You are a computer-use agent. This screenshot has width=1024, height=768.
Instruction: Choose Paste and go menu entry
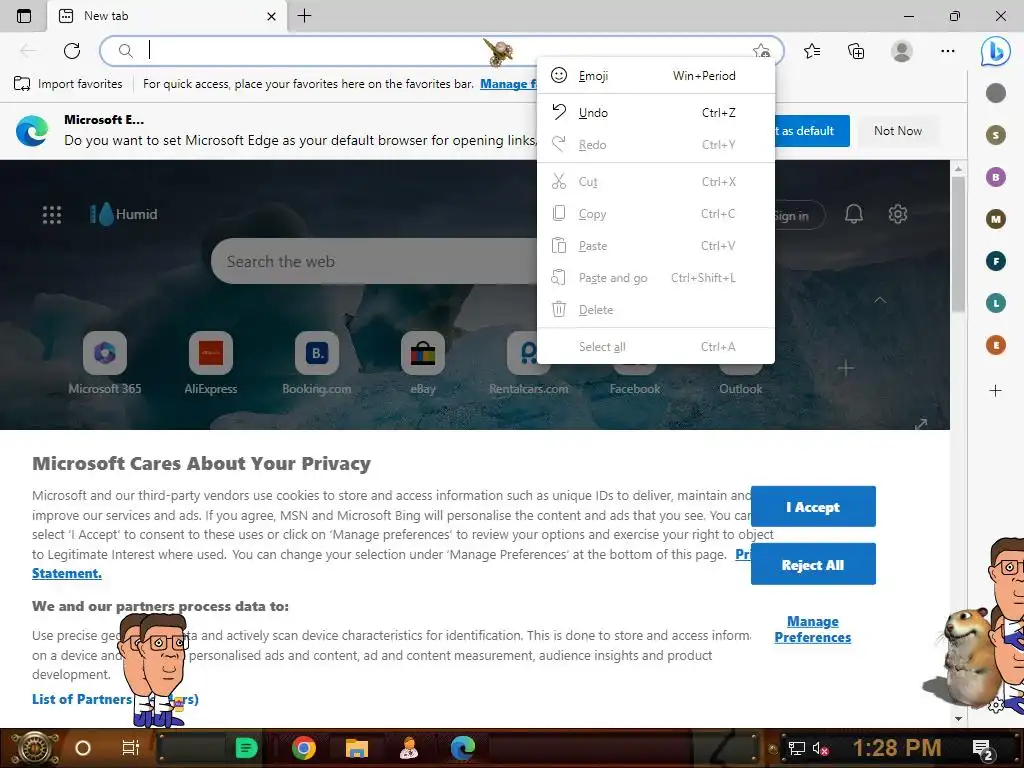point(656,278)
